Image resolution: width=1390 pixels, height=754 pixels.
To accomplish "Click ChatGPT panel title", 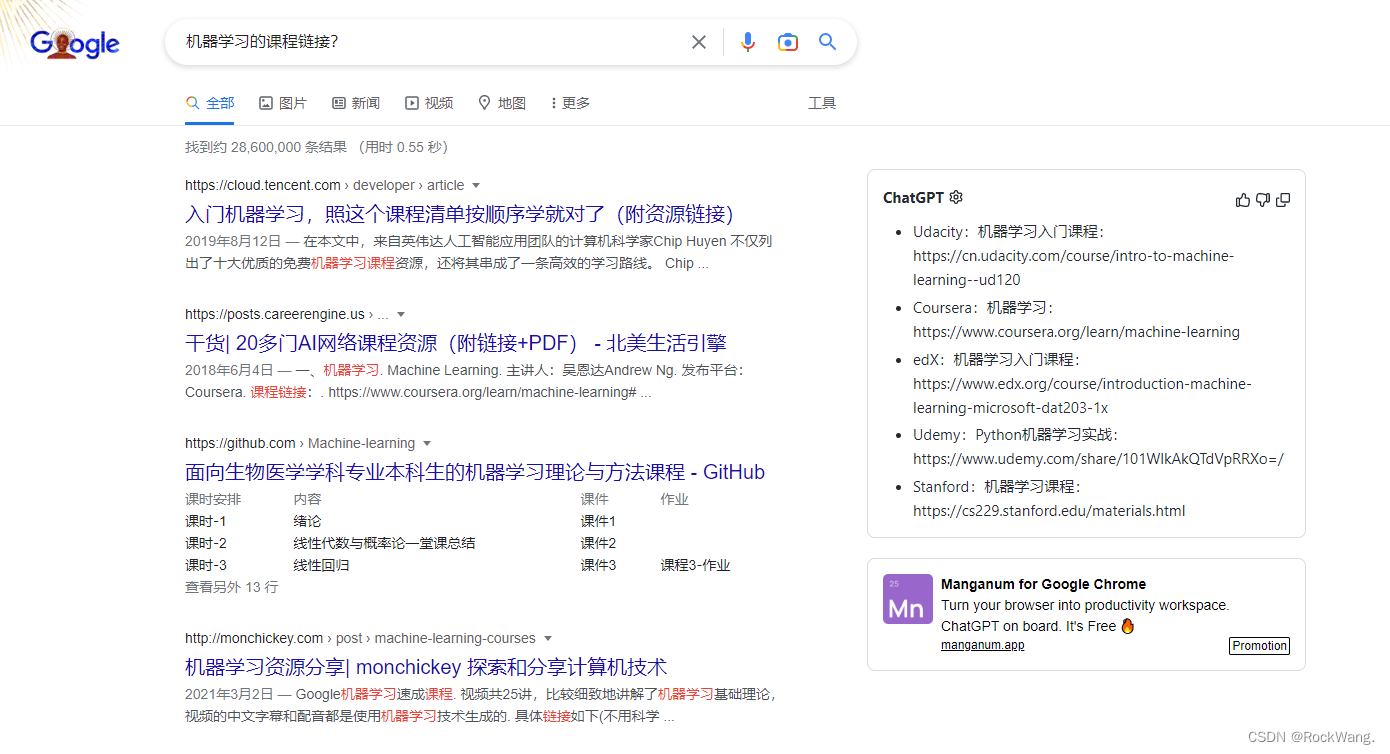I will pyautogui.click(x=913, y=198).
